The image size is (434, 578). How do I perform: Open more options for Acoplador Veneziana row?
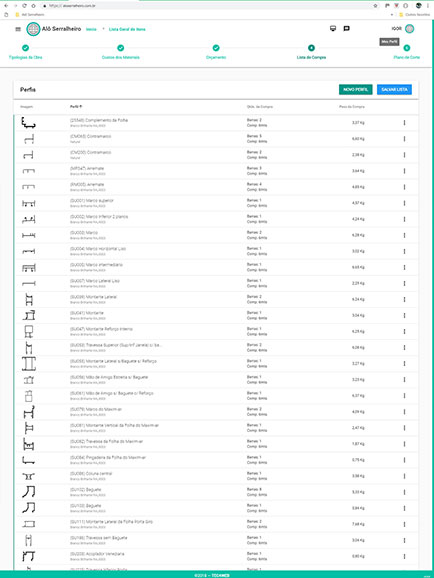(x=405, y=557)
